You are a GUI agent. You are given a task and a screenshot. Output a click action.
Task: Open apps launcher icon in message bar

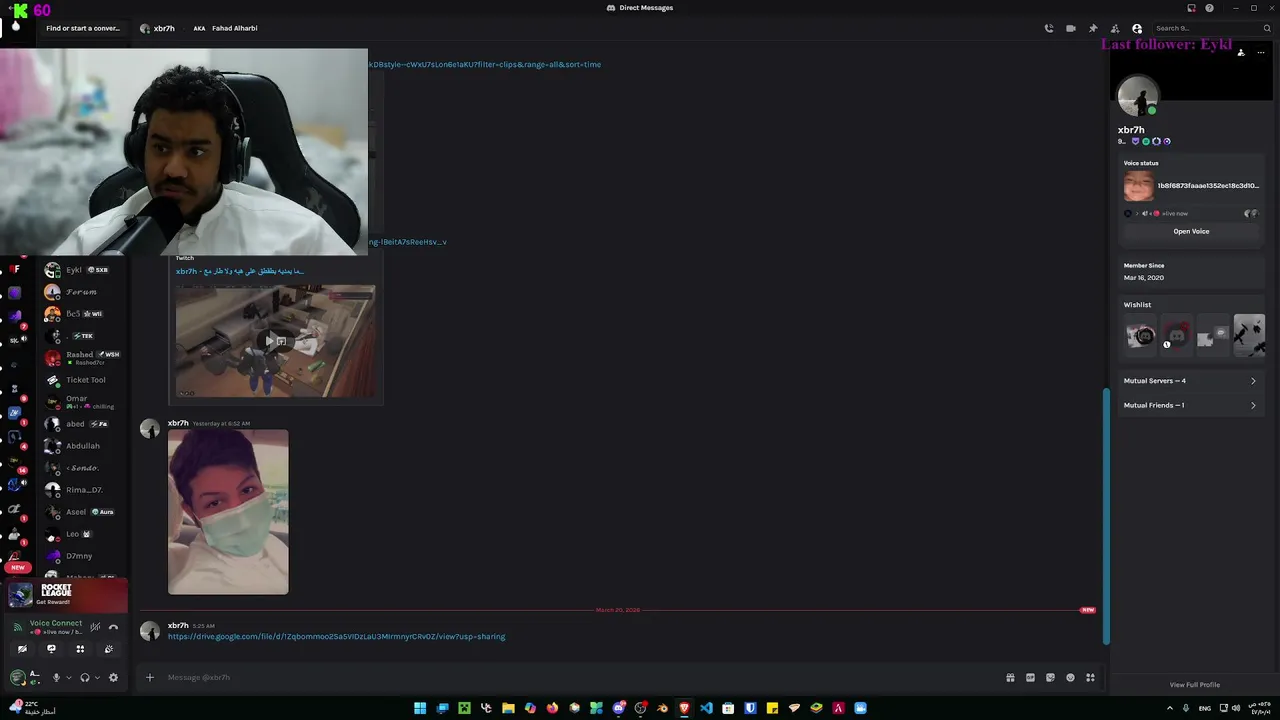[1090, 677]
